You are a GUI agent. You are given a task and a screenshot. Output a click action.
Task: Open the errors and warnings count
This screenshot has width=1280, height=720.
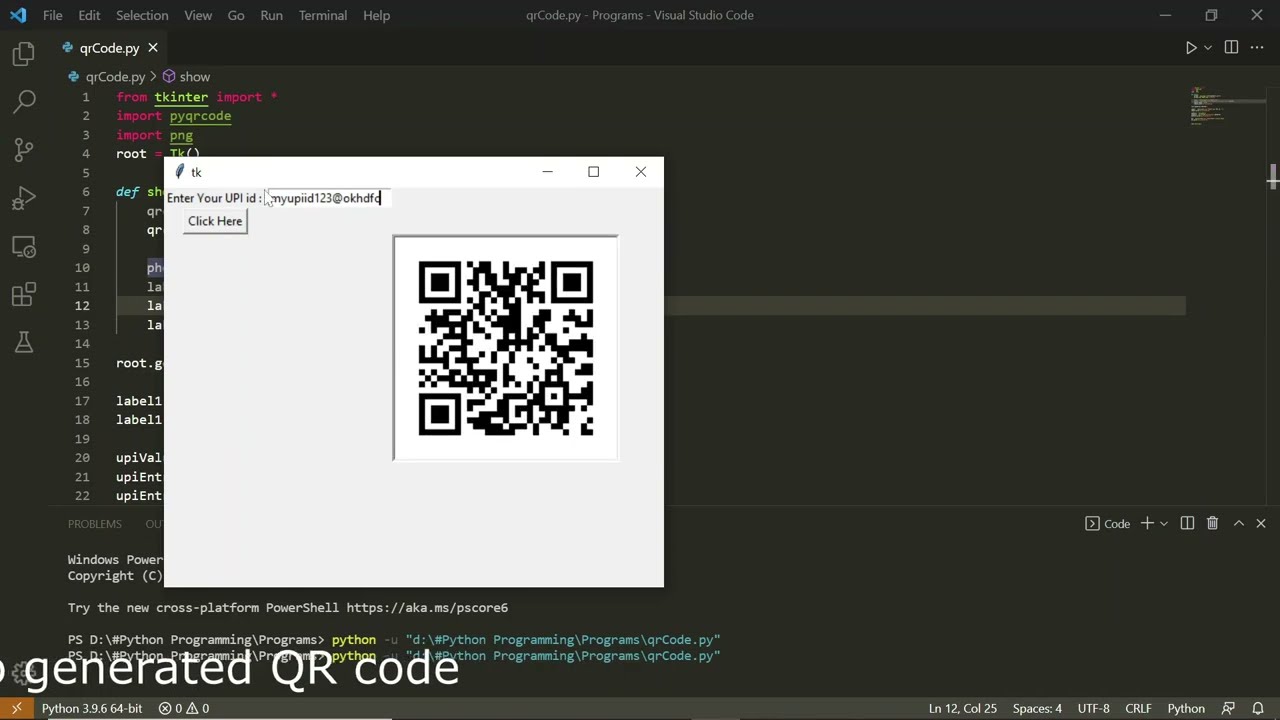point(184,708)
